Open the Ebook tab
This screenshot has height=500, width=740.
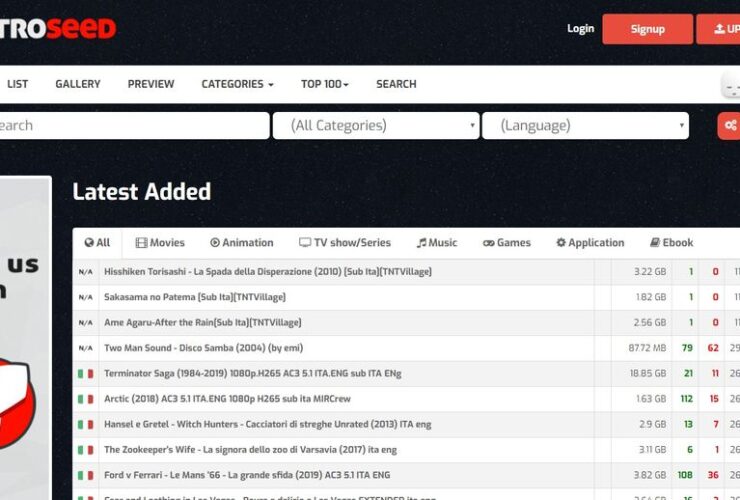coord(671,243)
